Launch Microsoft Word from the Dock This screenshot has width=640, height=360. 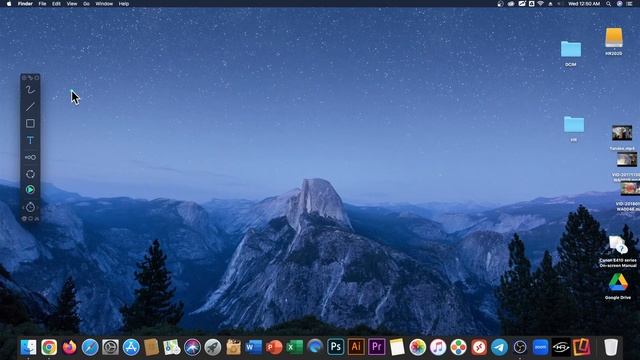point(253,347)
